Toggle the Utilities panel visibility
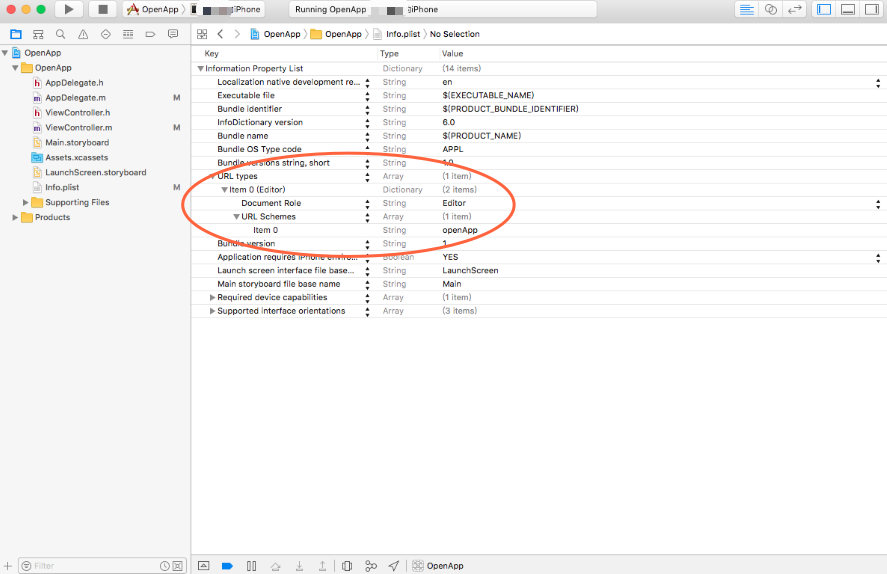Image resolution: width=887 pixels, height=574 pixels. (872, 10)
